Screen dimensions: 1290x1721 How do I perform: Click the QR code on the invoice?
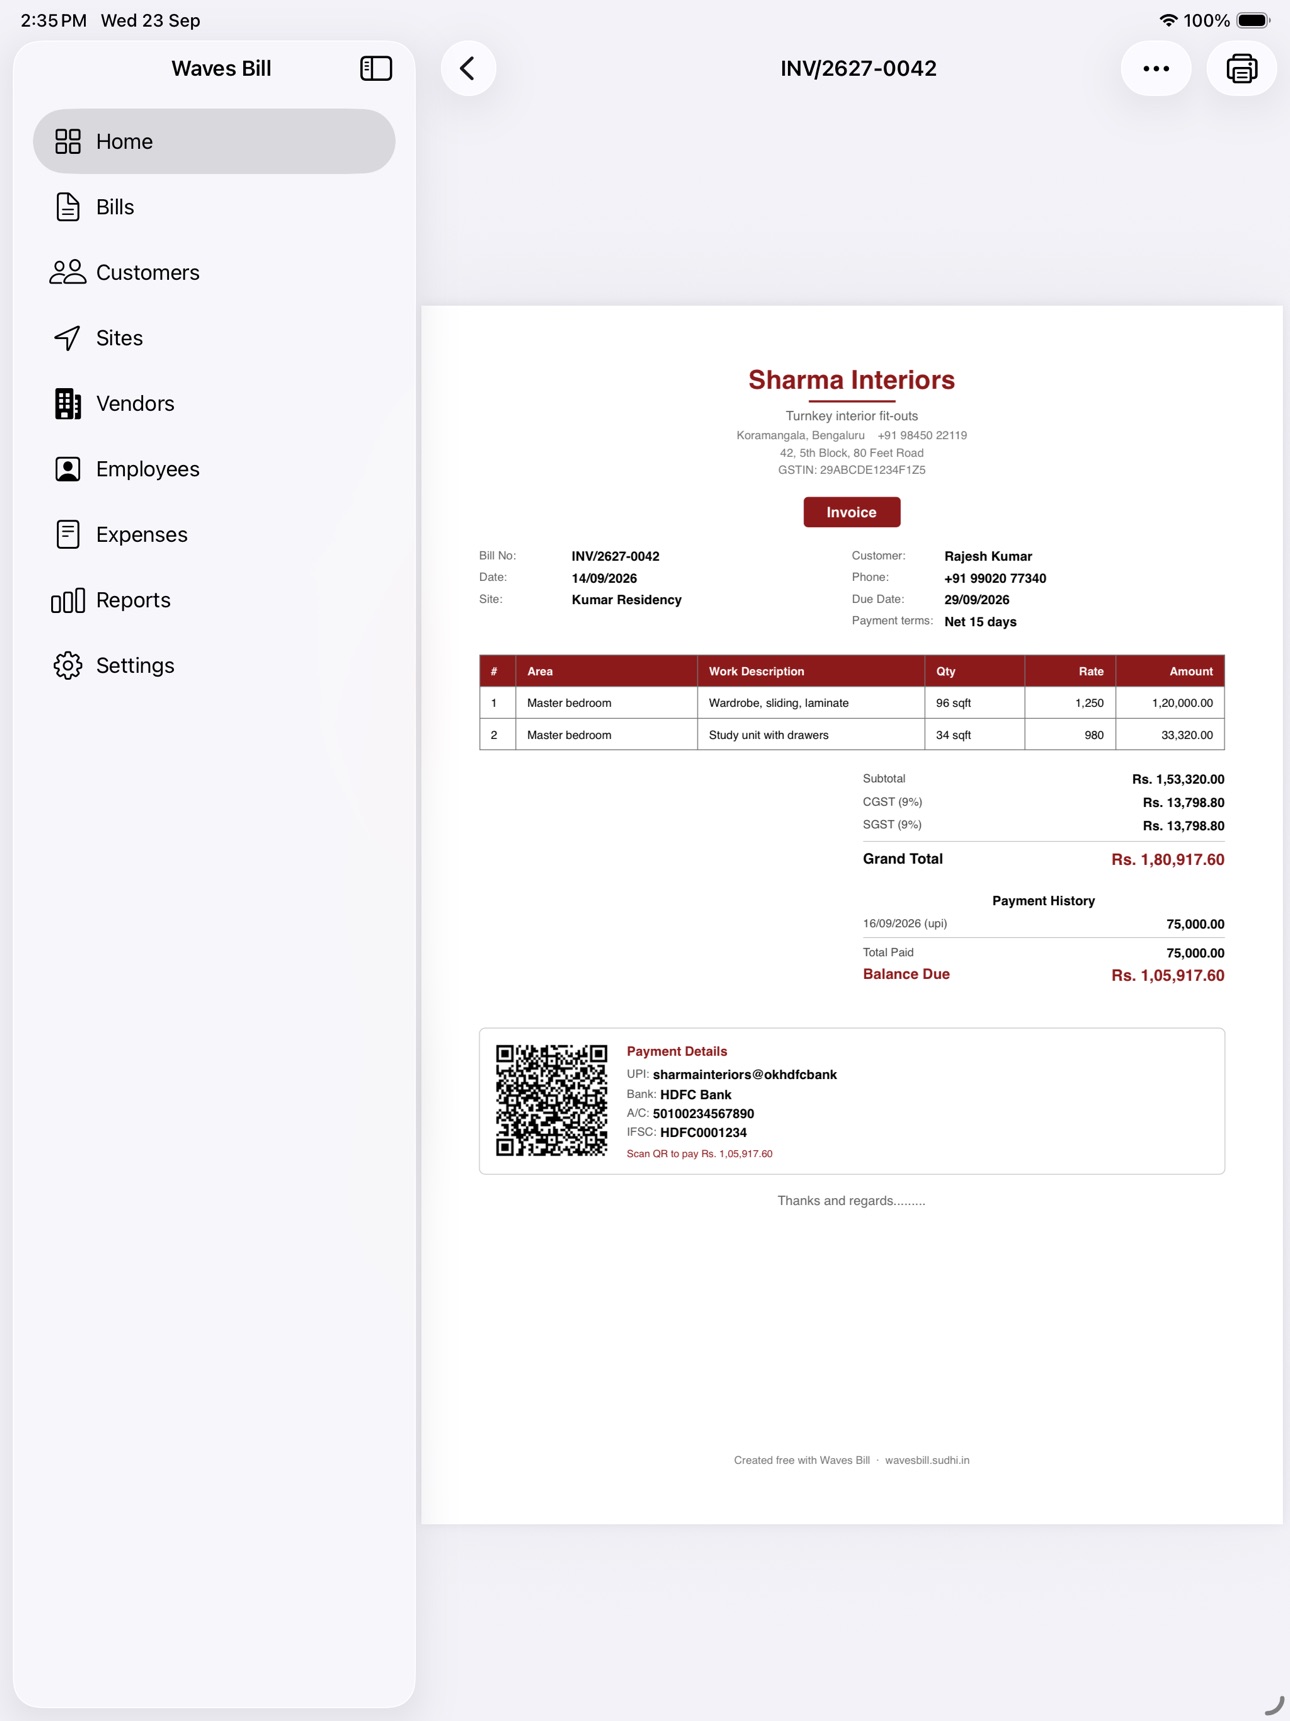(551, 1100)
